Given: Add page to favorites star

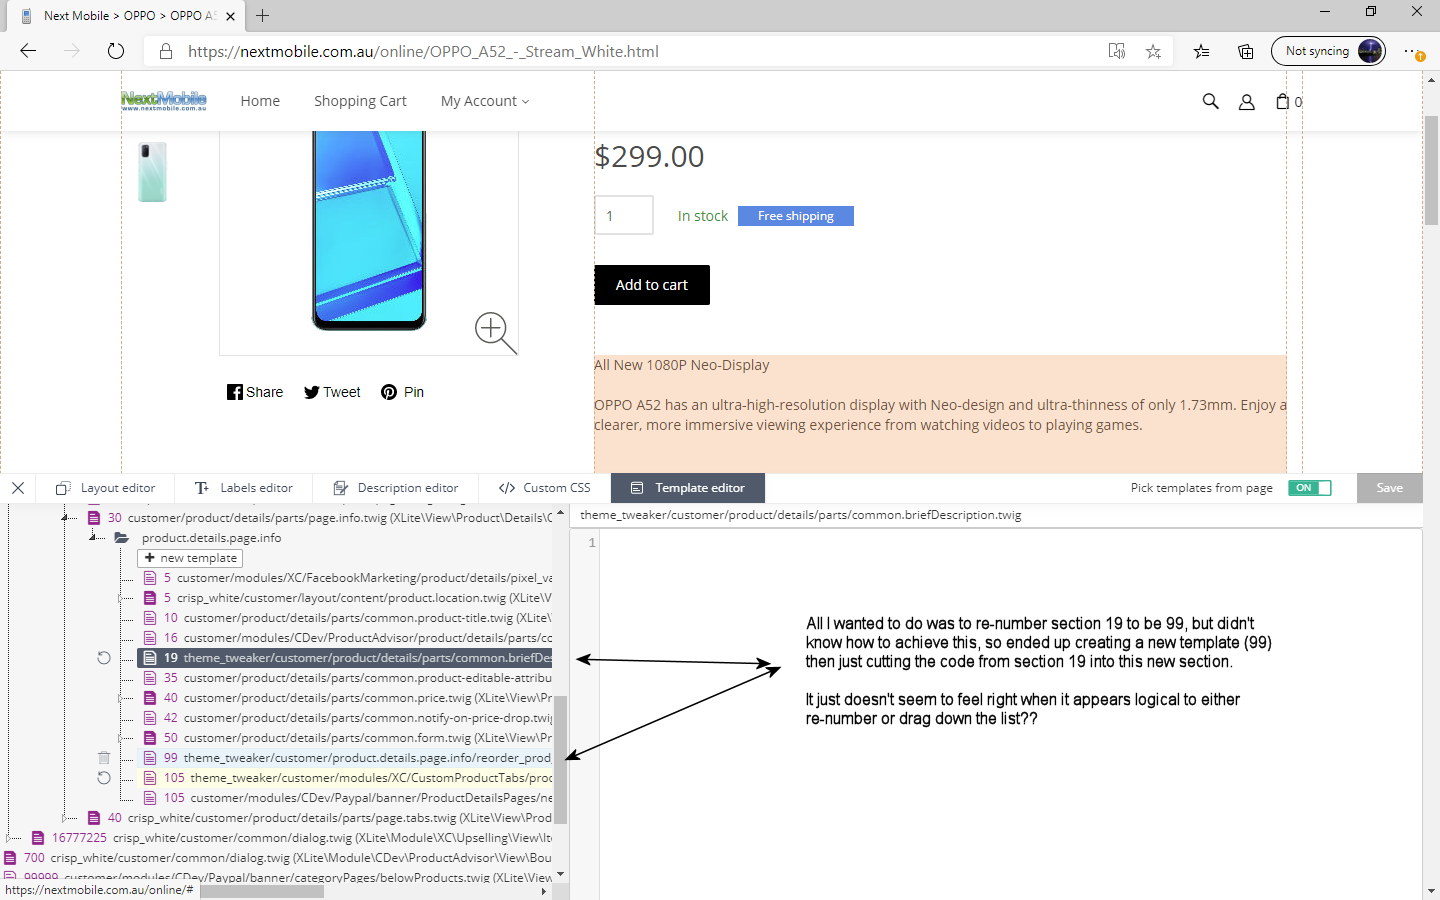Looking at the screenshot, I should pos(1153,51).
